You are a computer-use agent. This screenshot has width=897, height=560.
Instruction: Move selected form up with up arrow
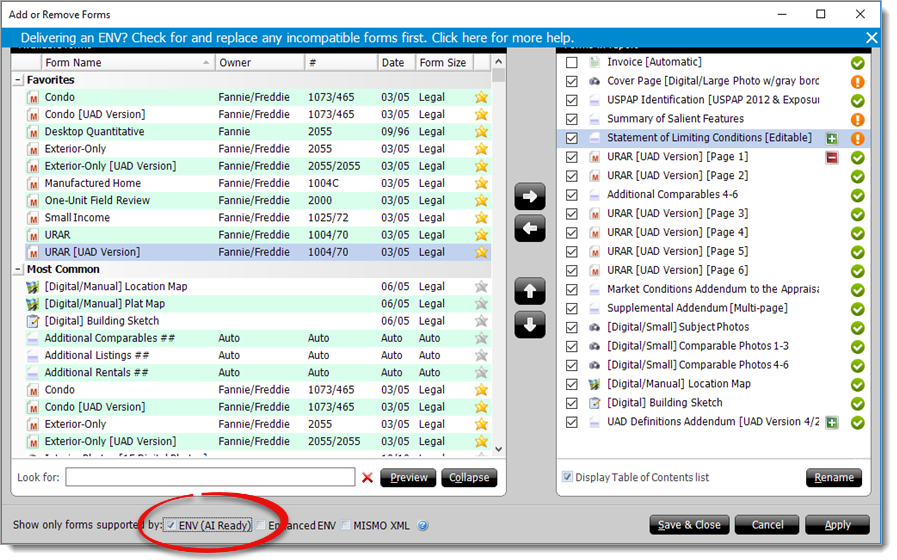(529, 291)
